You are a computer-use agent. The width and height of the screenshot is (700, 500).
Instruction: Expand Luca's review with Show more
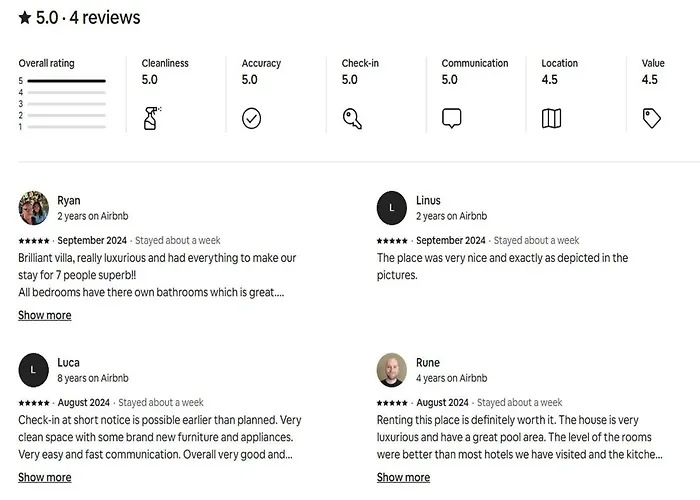45,477
